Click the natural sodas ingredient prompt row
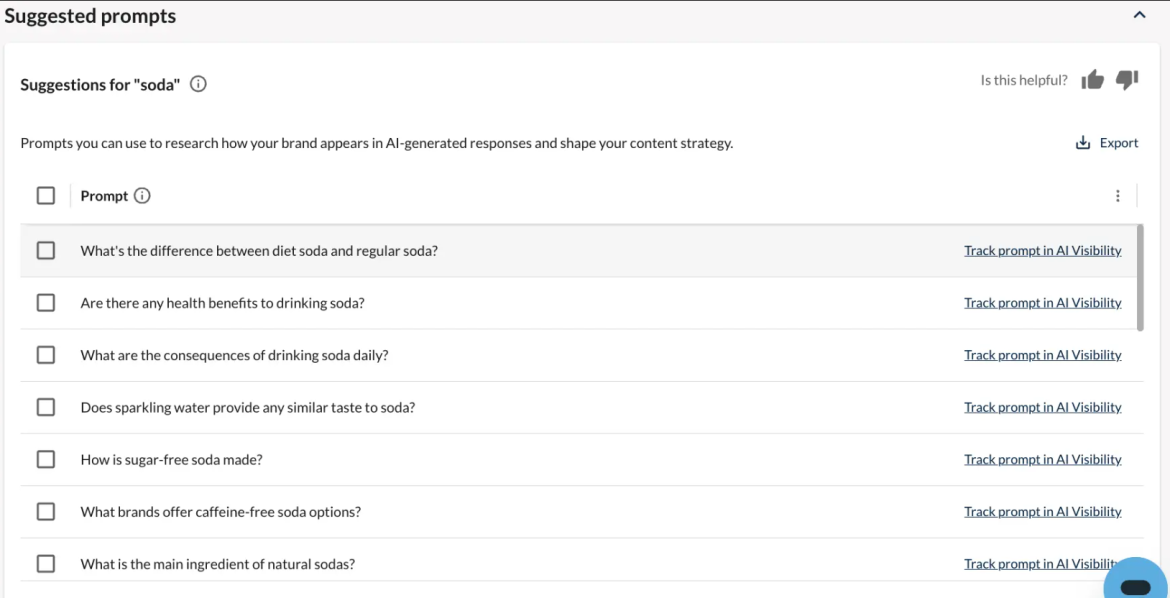Viewport: 1170px width, 598px height. [581, 564]
